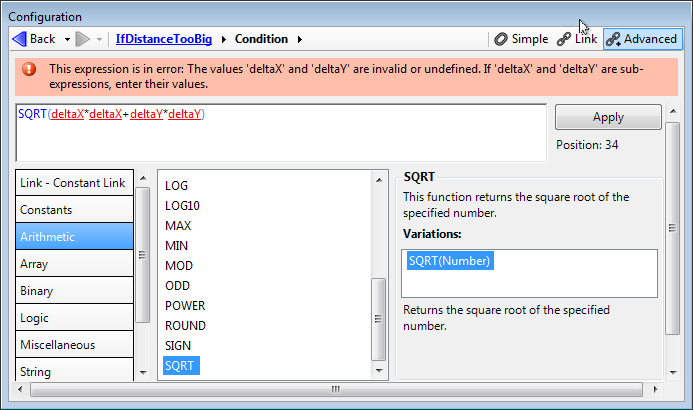Open the Forward history dropdown arrow
The width and height of the screenshot is (693, 410).
pyautogui.click(x=101, y=39)
